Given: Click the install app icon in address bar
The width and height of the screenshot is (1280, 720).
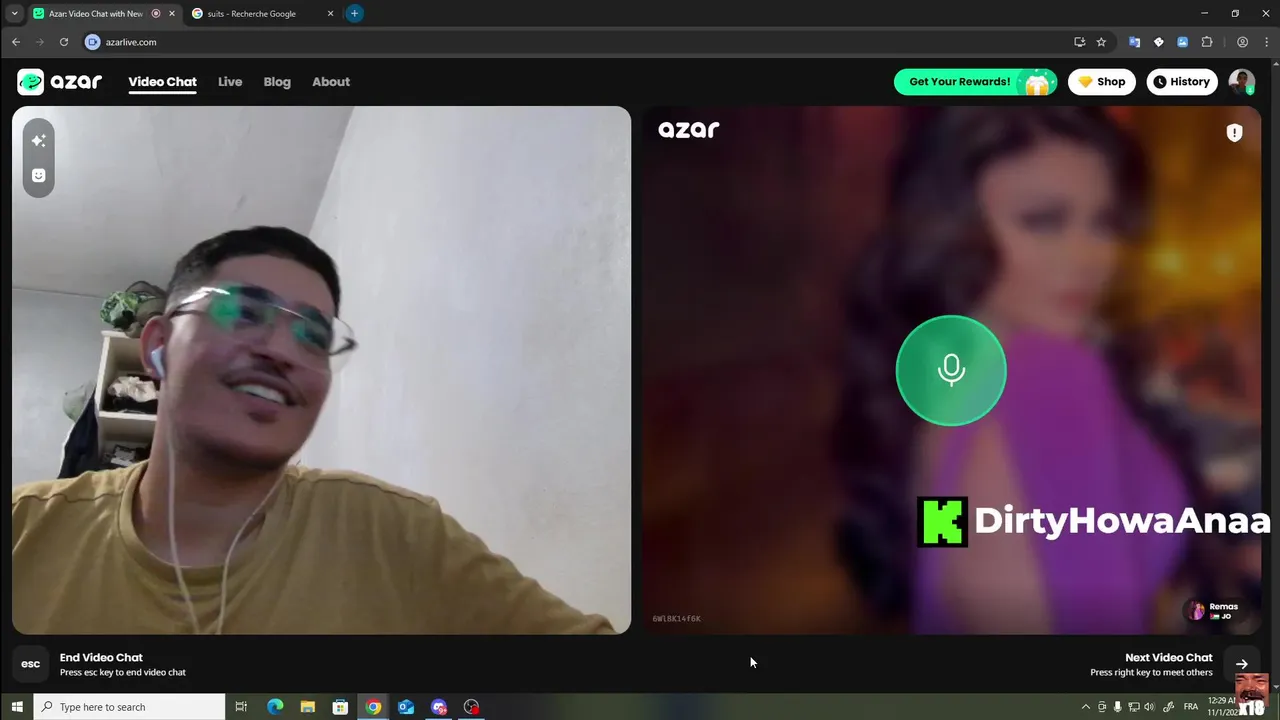Looking at the screenshot, I should point(1079,42).
